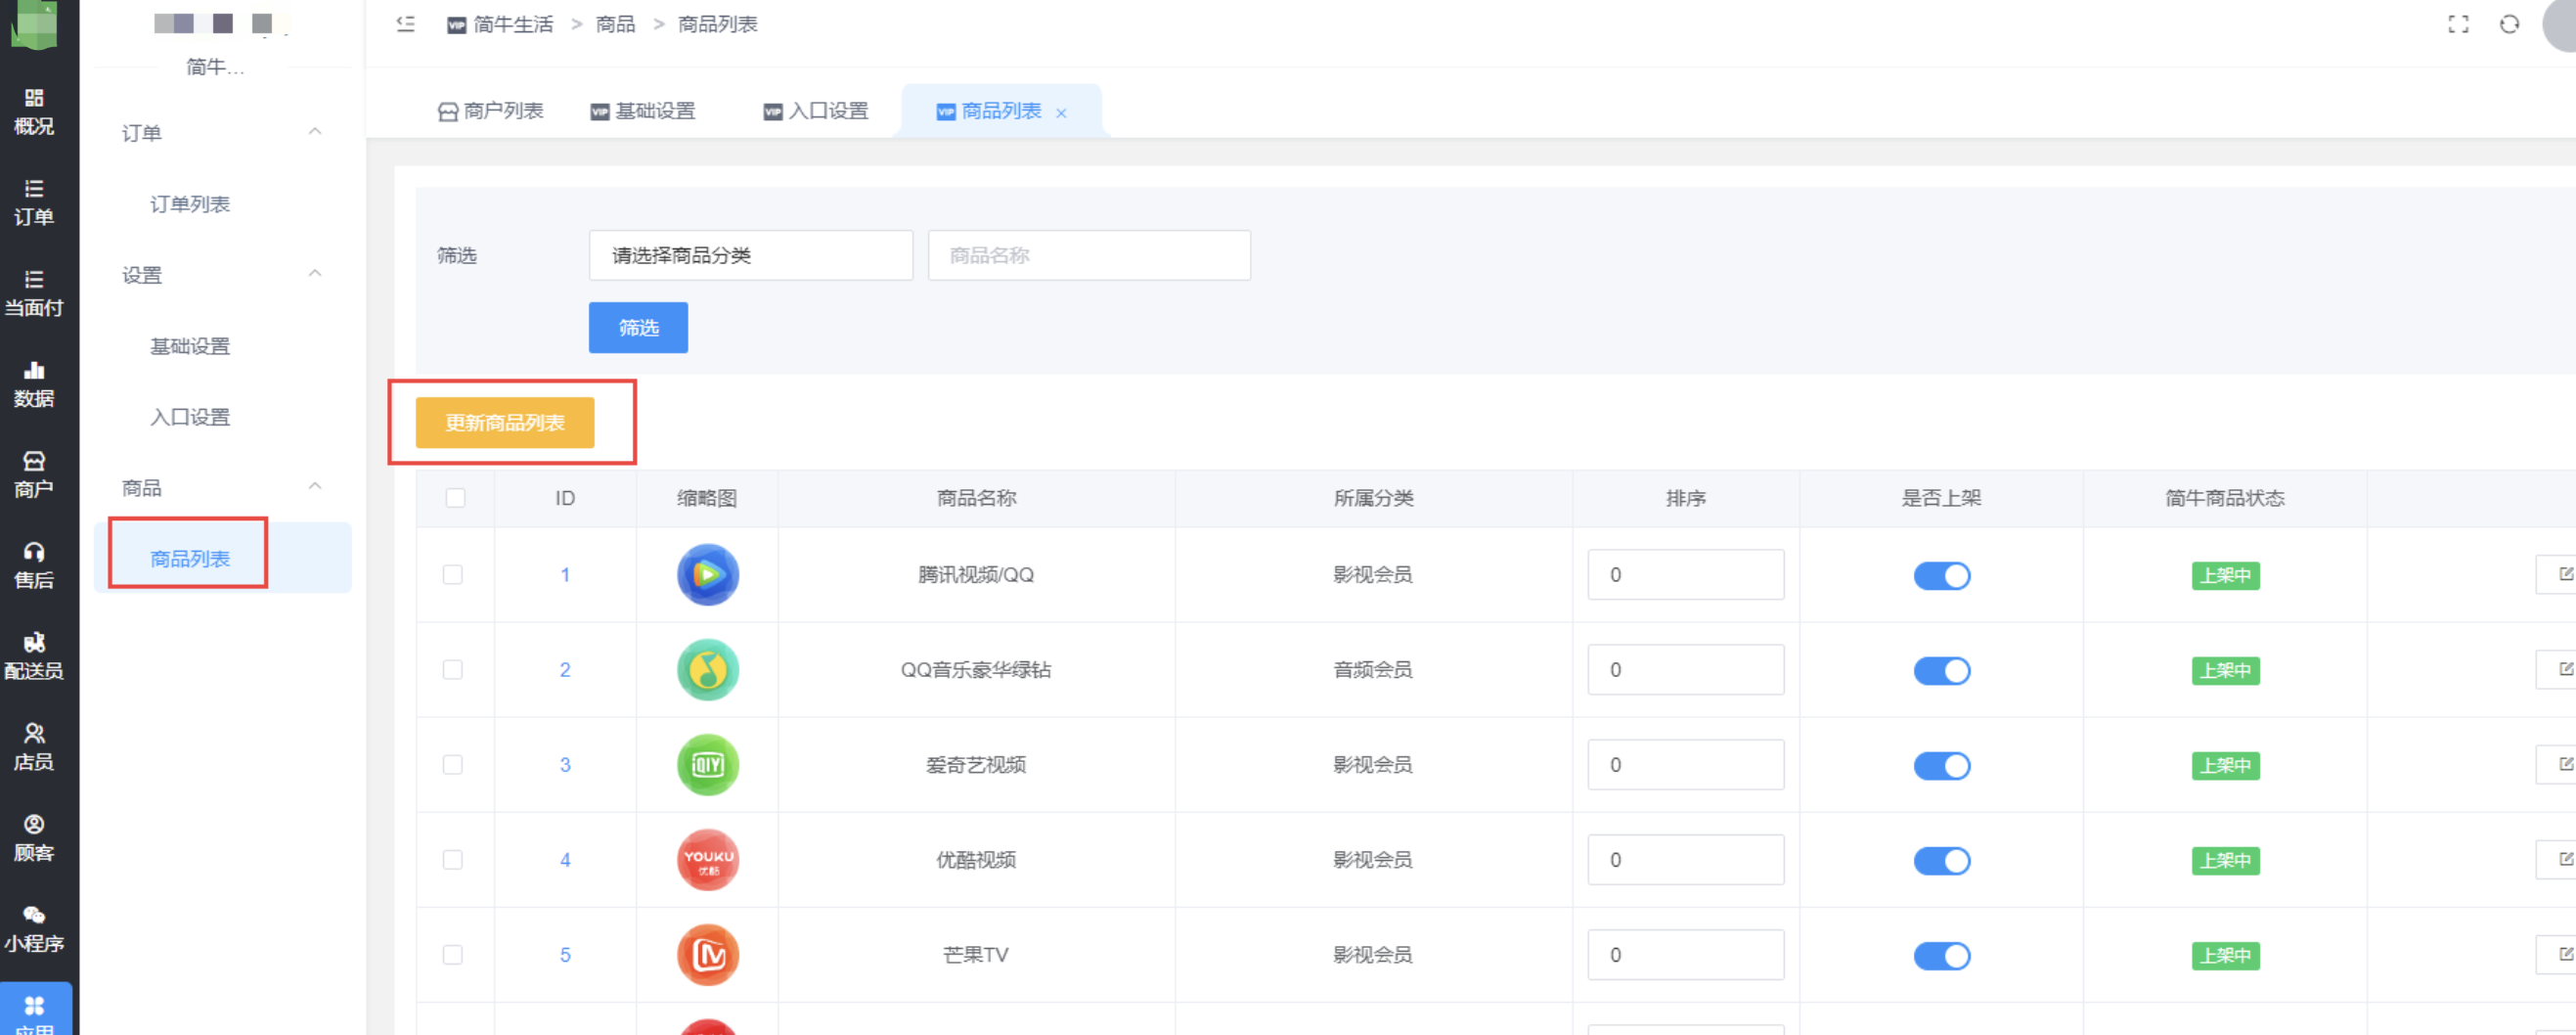Screen dimensions: 2576x1035
Task: Toggle 是否上架 switch for 芒果TV
Action: tap(1941, 955)
